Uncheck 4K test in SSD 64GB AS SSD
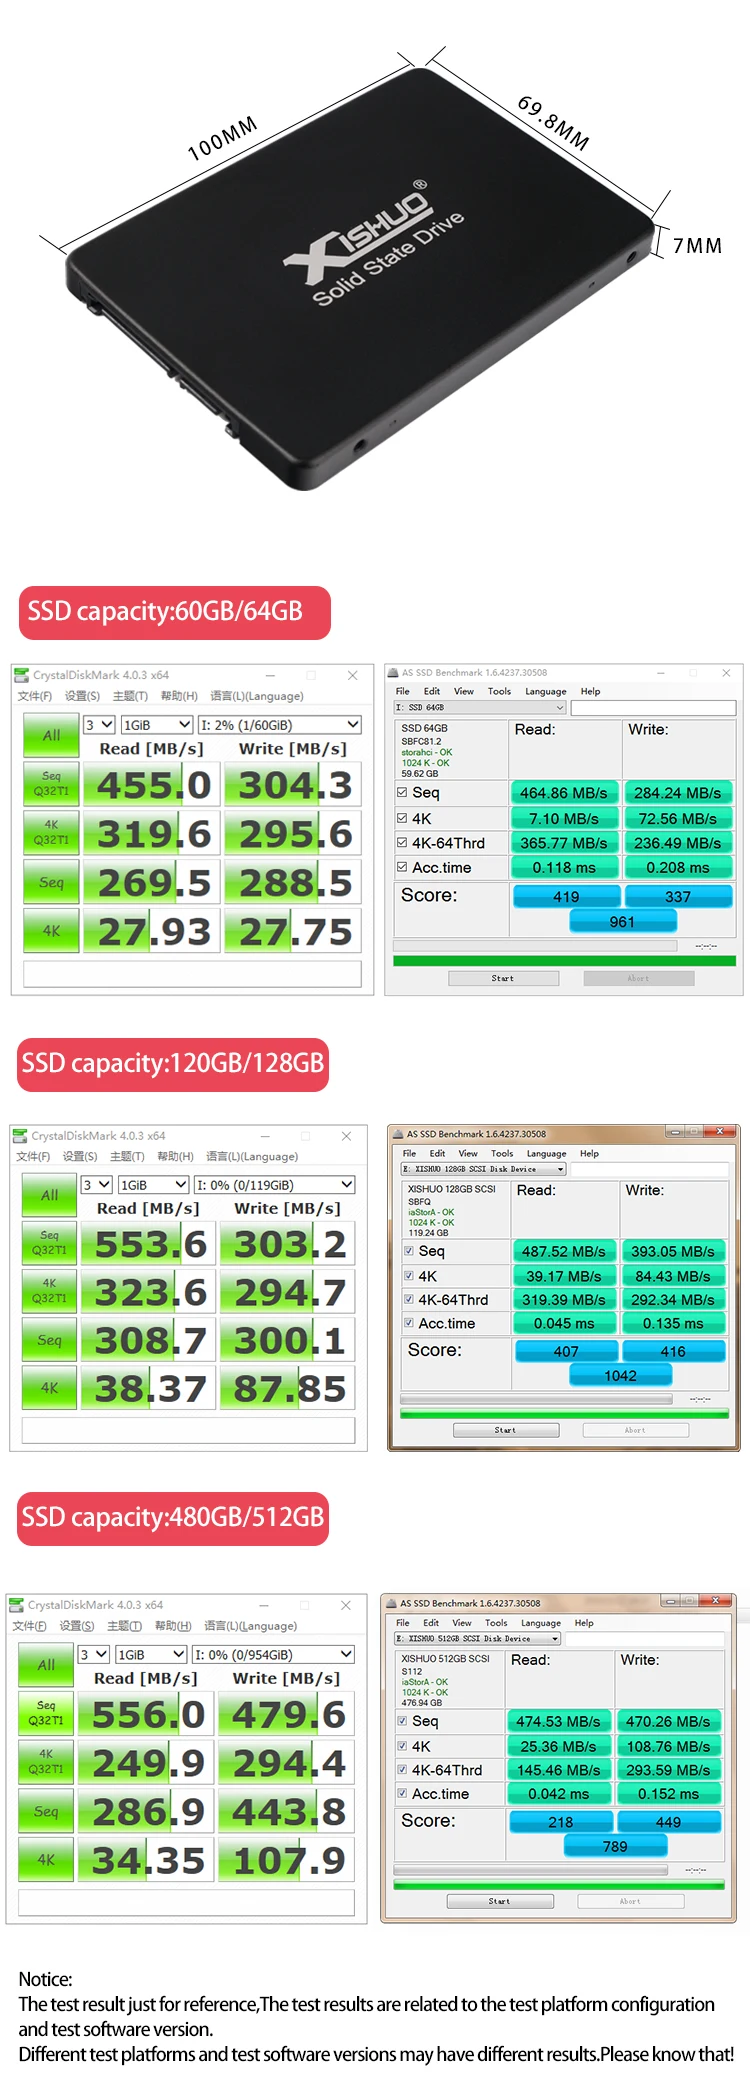The width and height of the screenshot is (750, 2100). point(402,818)
